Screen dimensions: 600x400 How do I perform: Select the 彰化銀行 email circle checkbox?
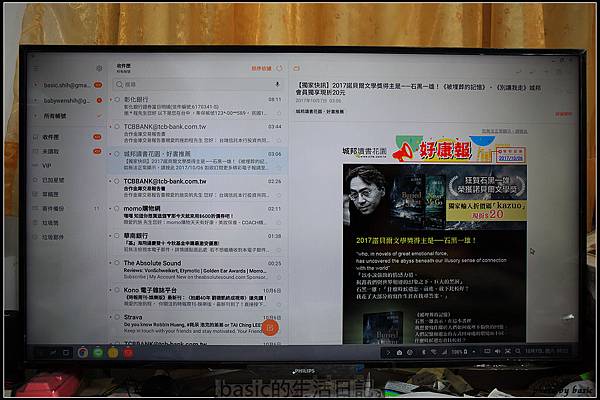click(117, 100)
